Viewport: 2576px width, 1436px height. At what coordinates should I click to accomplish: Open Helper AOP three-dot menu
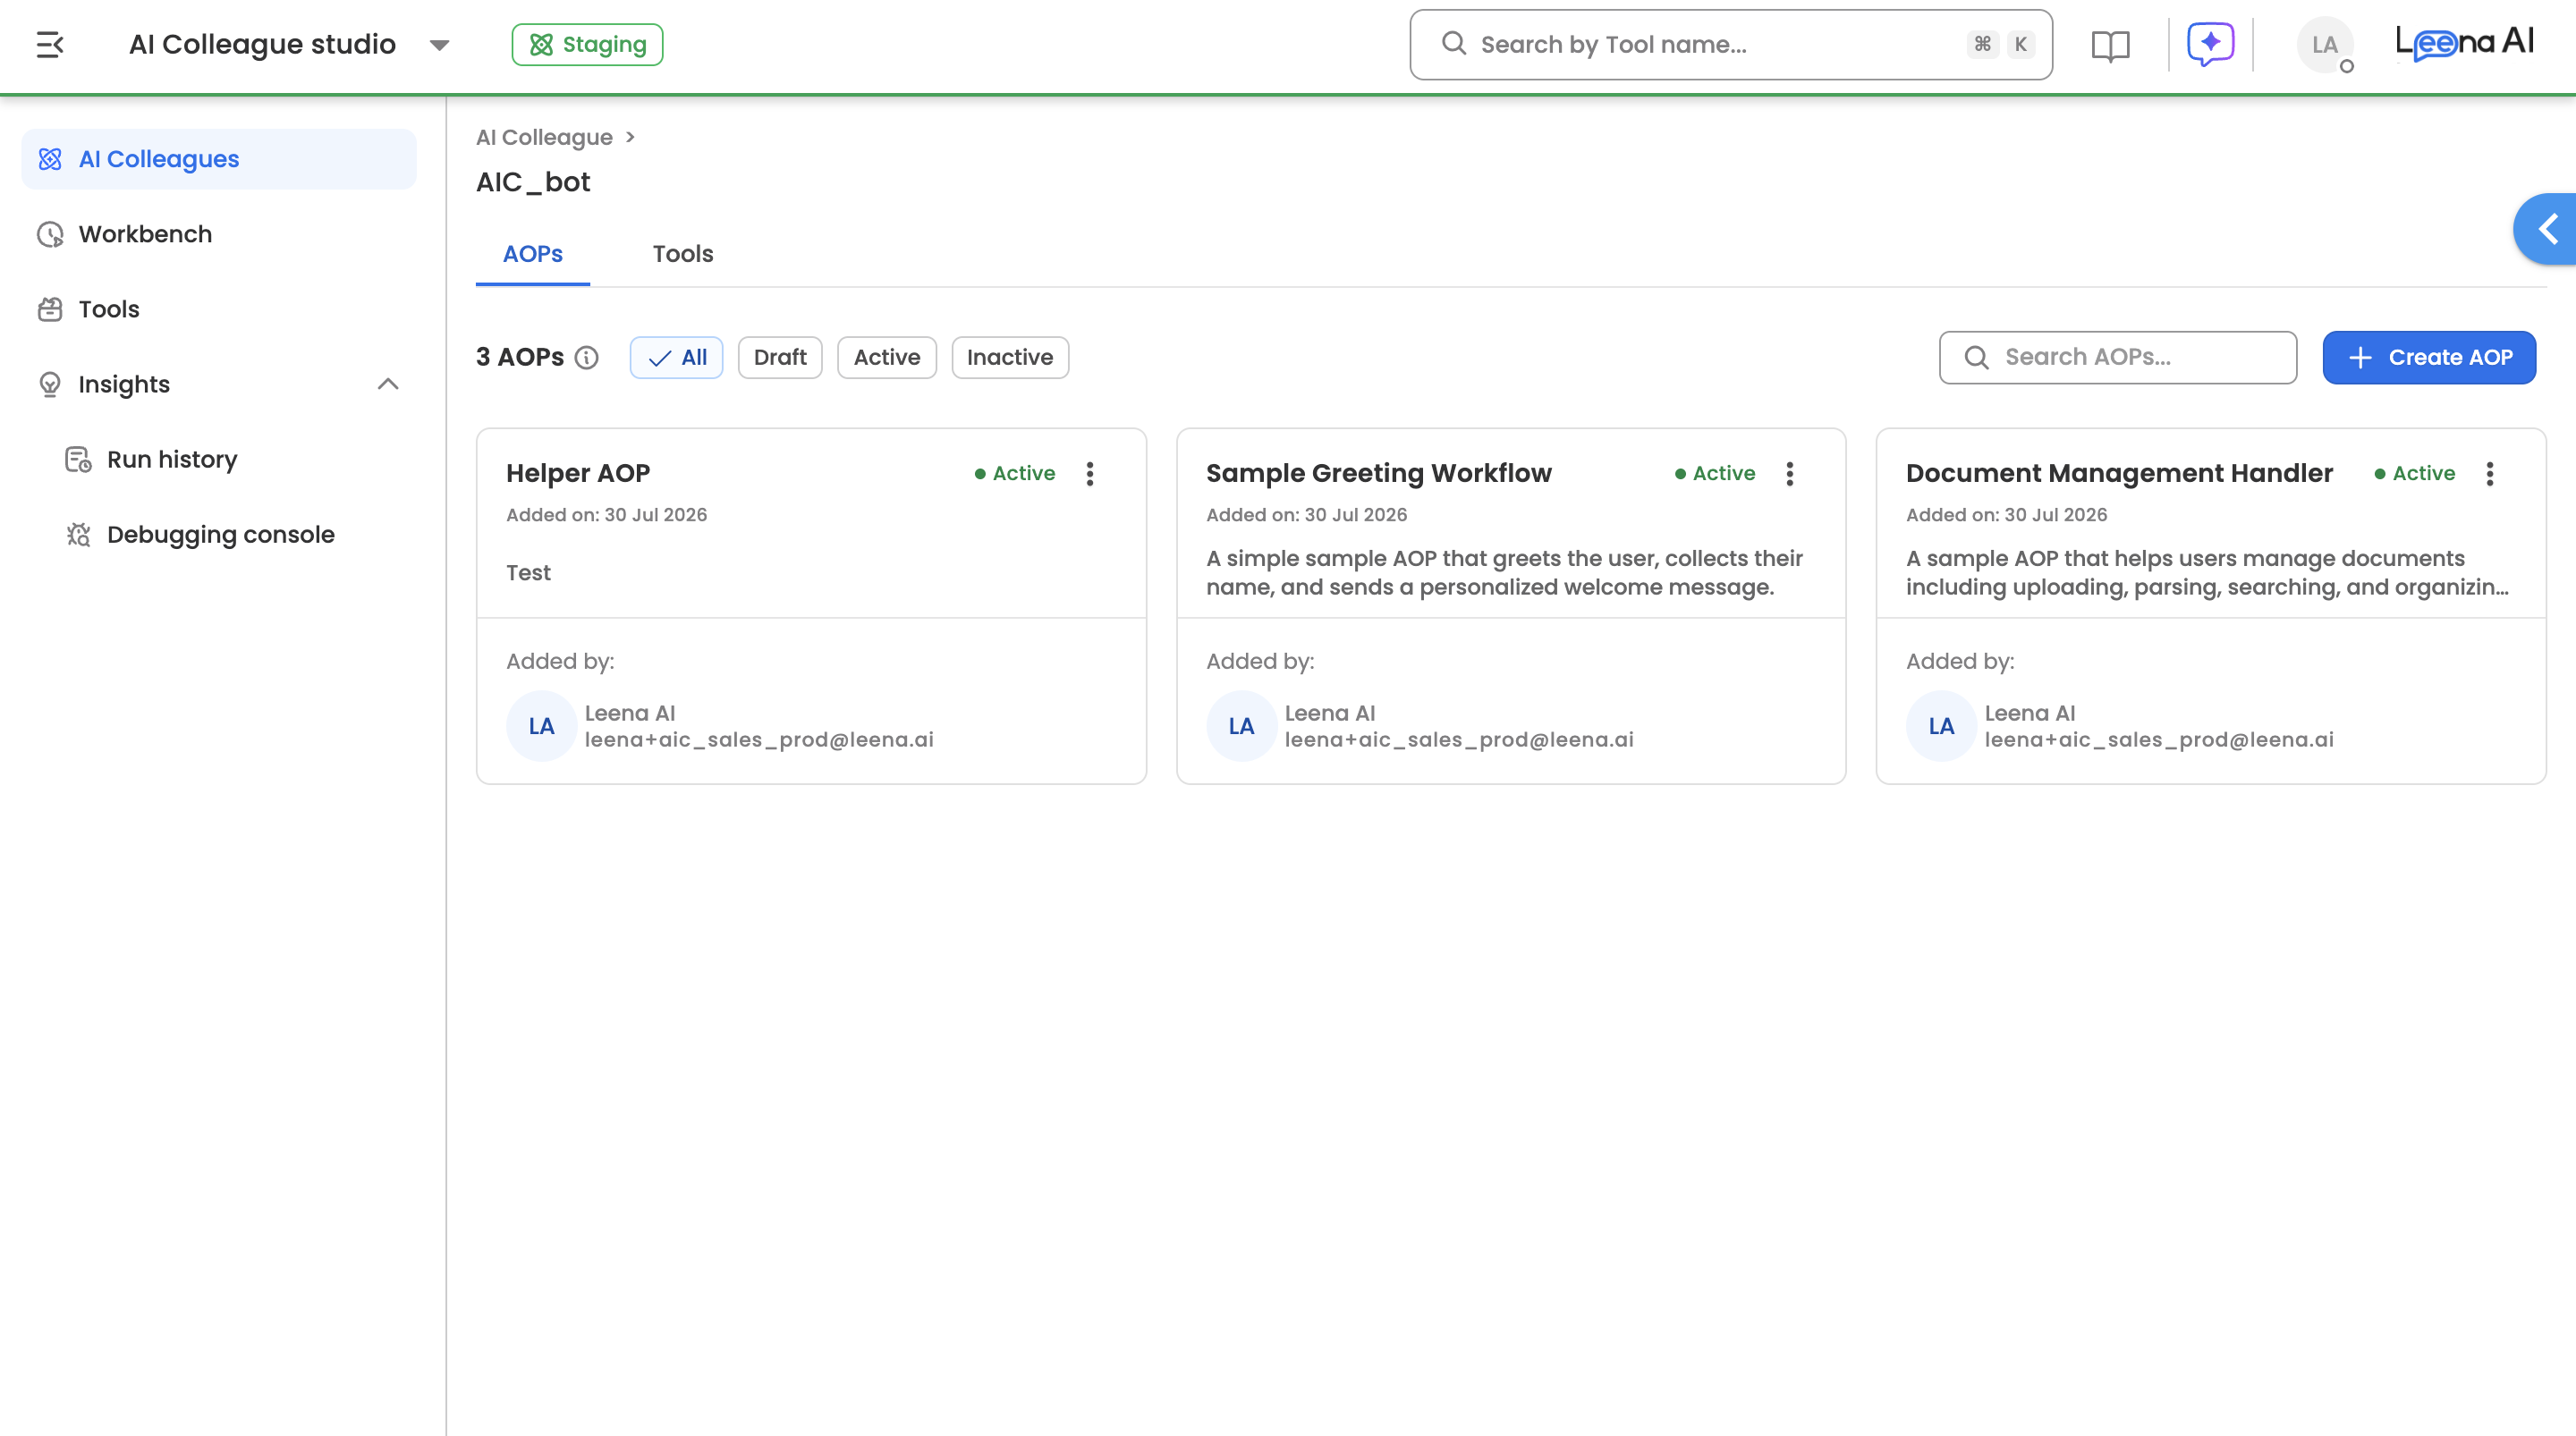point(1090,473)
